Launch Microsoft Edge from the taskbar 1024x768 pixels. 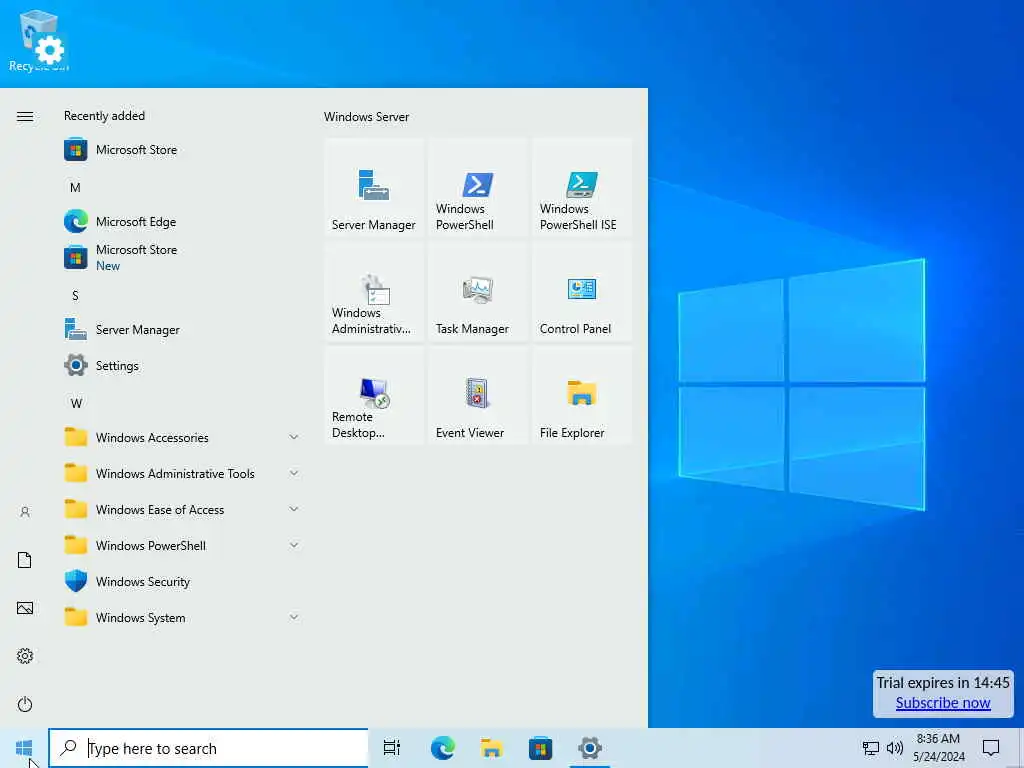pos(442,748)
